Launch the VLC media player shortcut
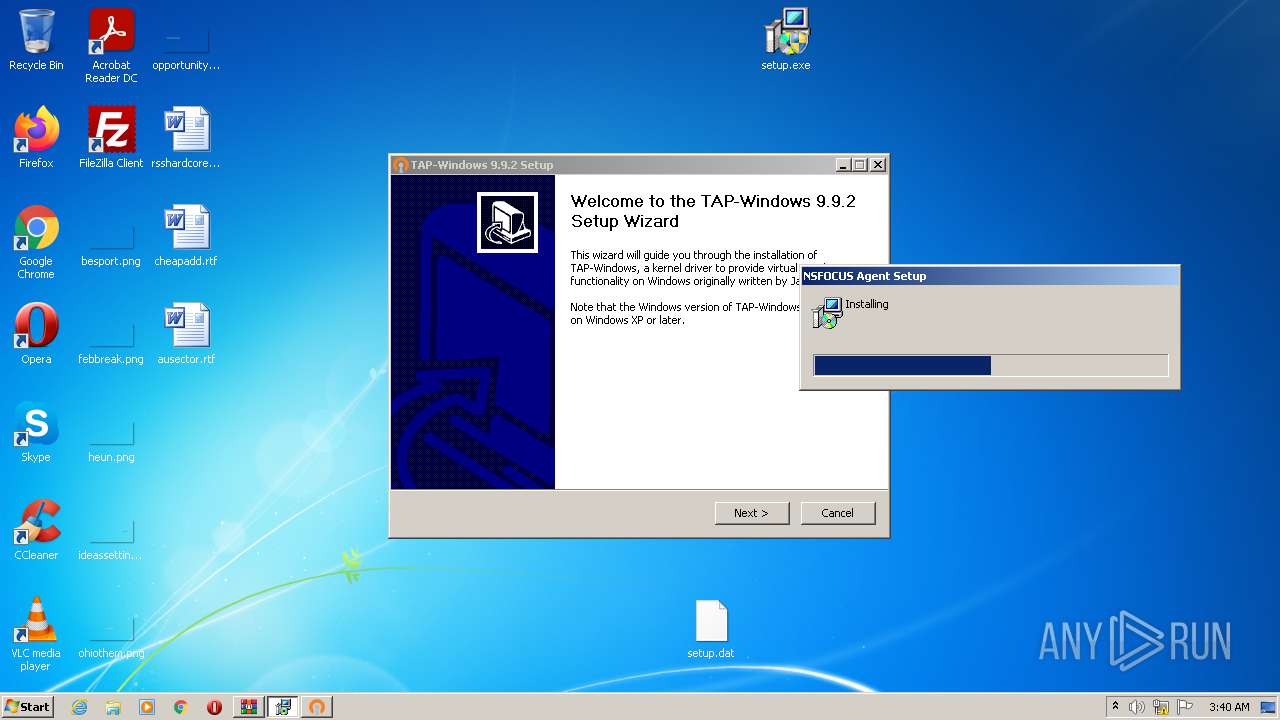The width and height of the screenshot is (1280, 720). point(36,634)
